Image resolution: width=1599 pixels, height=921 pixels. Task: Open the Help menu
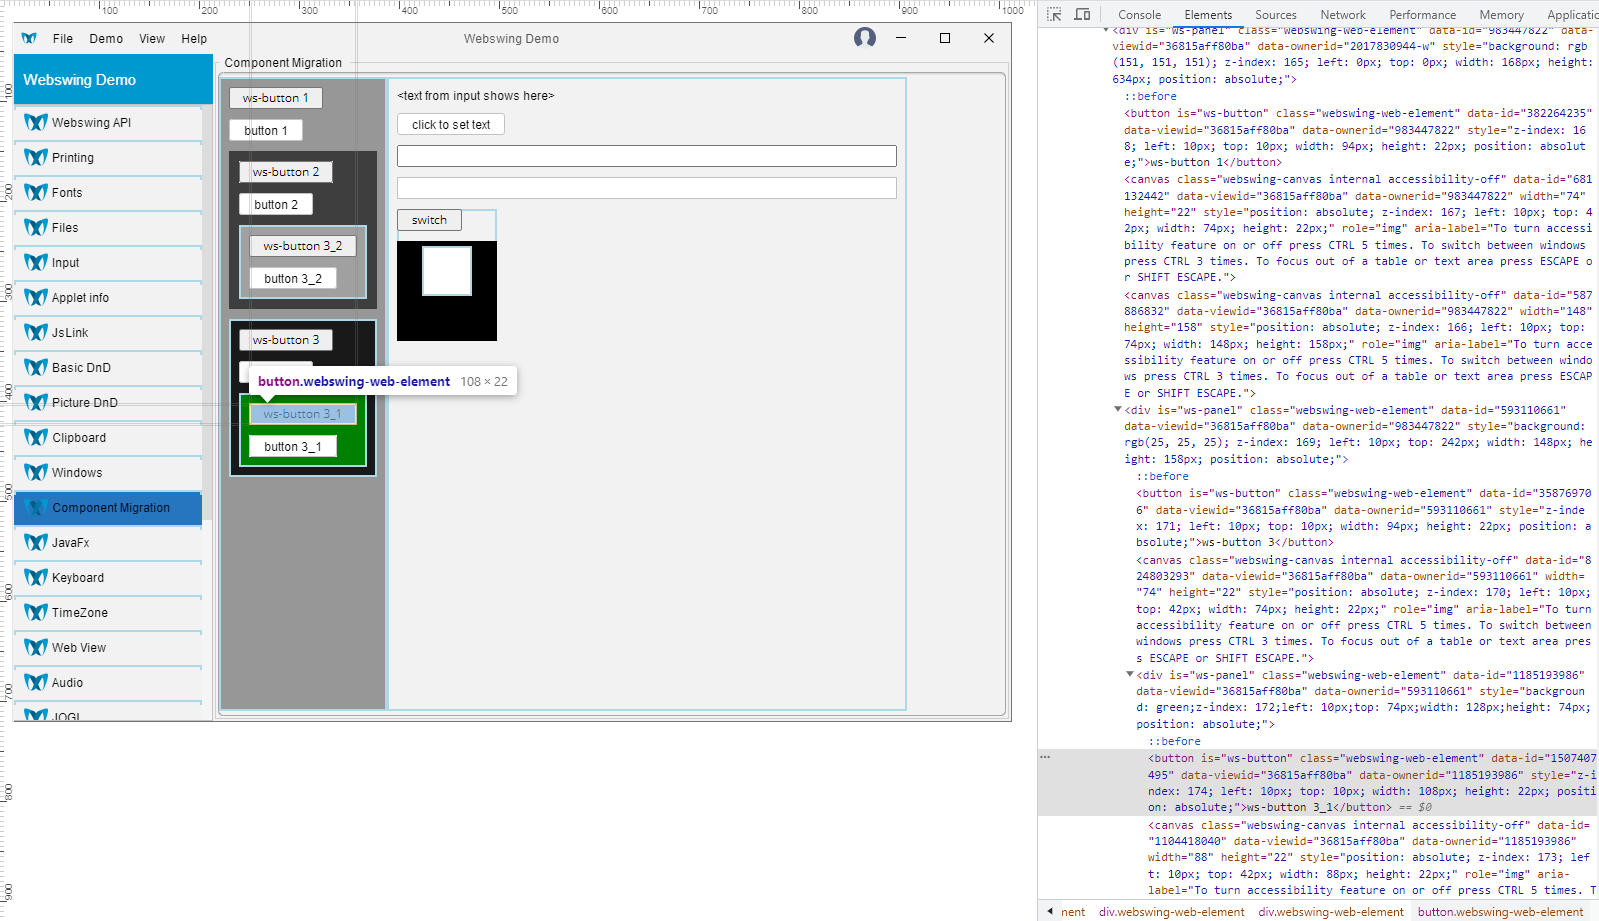(x=194, y=39)
